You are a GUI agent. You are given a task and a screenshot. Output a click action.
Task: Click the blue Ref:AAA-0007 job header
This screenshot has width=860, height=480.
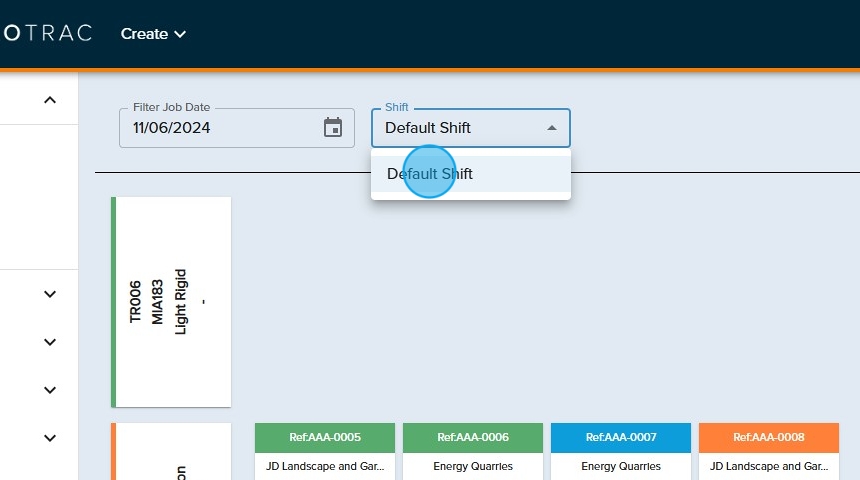click(x=621, y=437)
